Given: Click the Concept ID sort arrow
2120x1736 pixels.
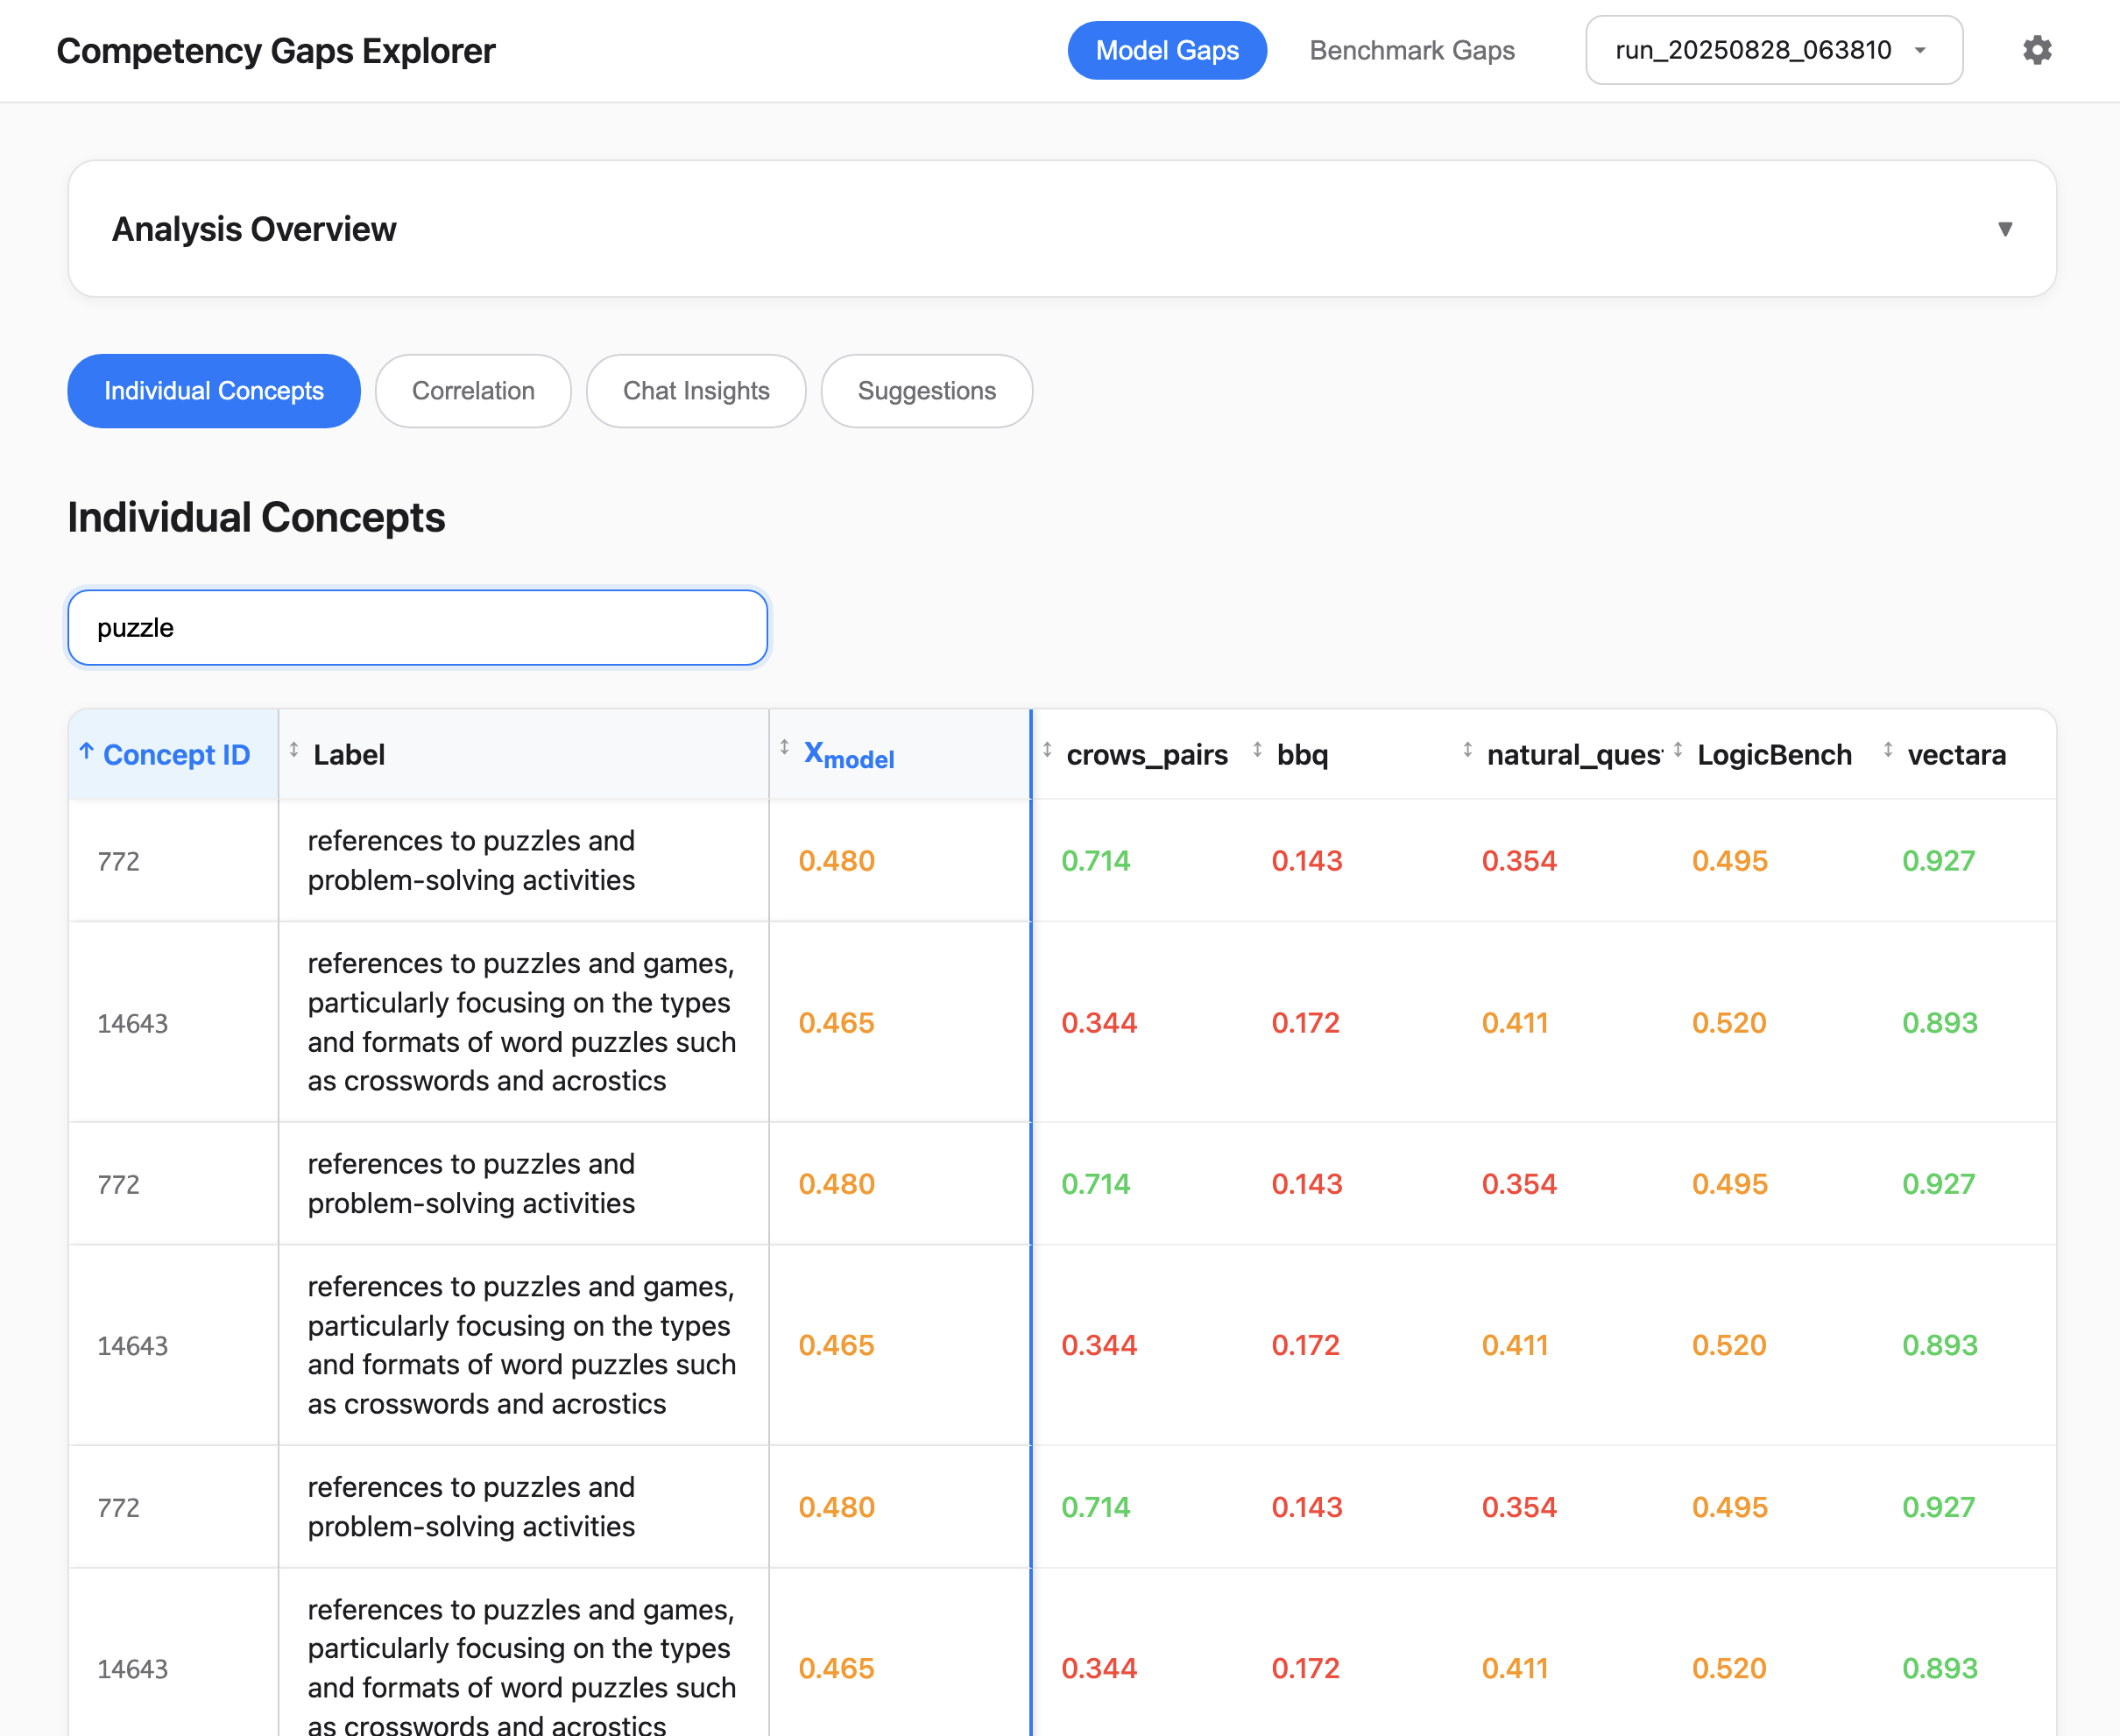Looking at the screenshot, I should click(87, 751).
